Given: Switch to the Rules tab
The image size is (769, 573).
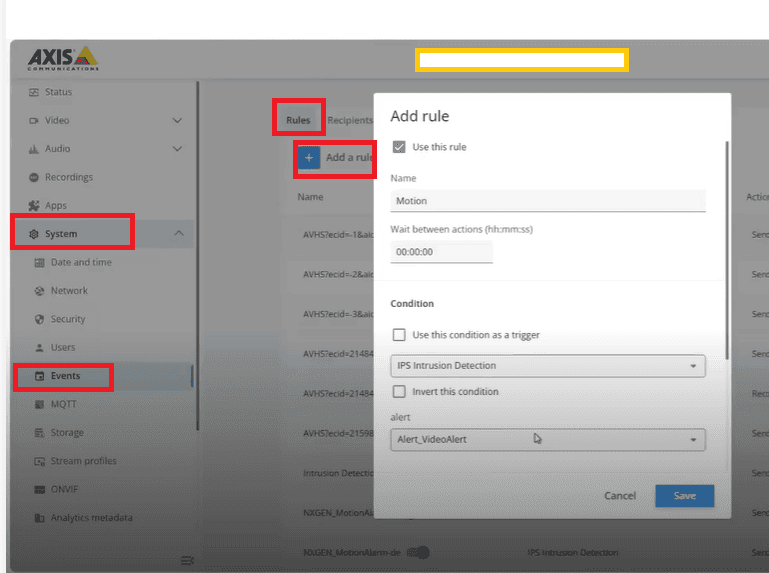Looking at the screenshot, I should pyautogui.click(x=298, y=120).
